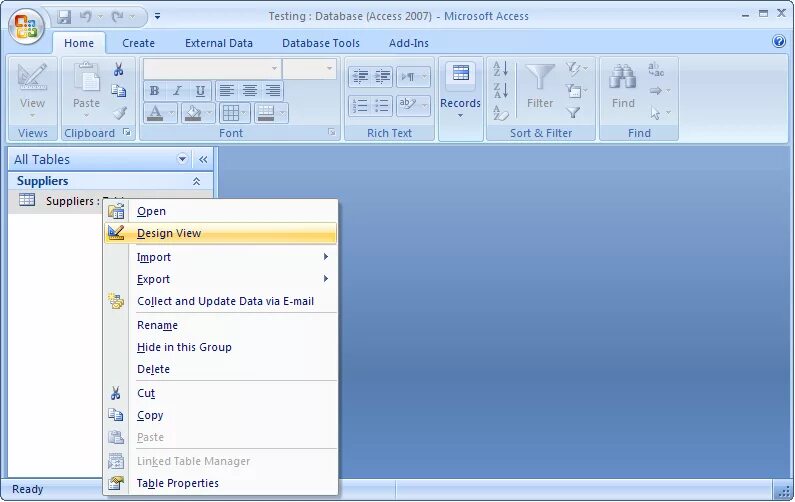Click the Toggle Filter funnel
The image size is (795, 502).
(x=573, y=113)
